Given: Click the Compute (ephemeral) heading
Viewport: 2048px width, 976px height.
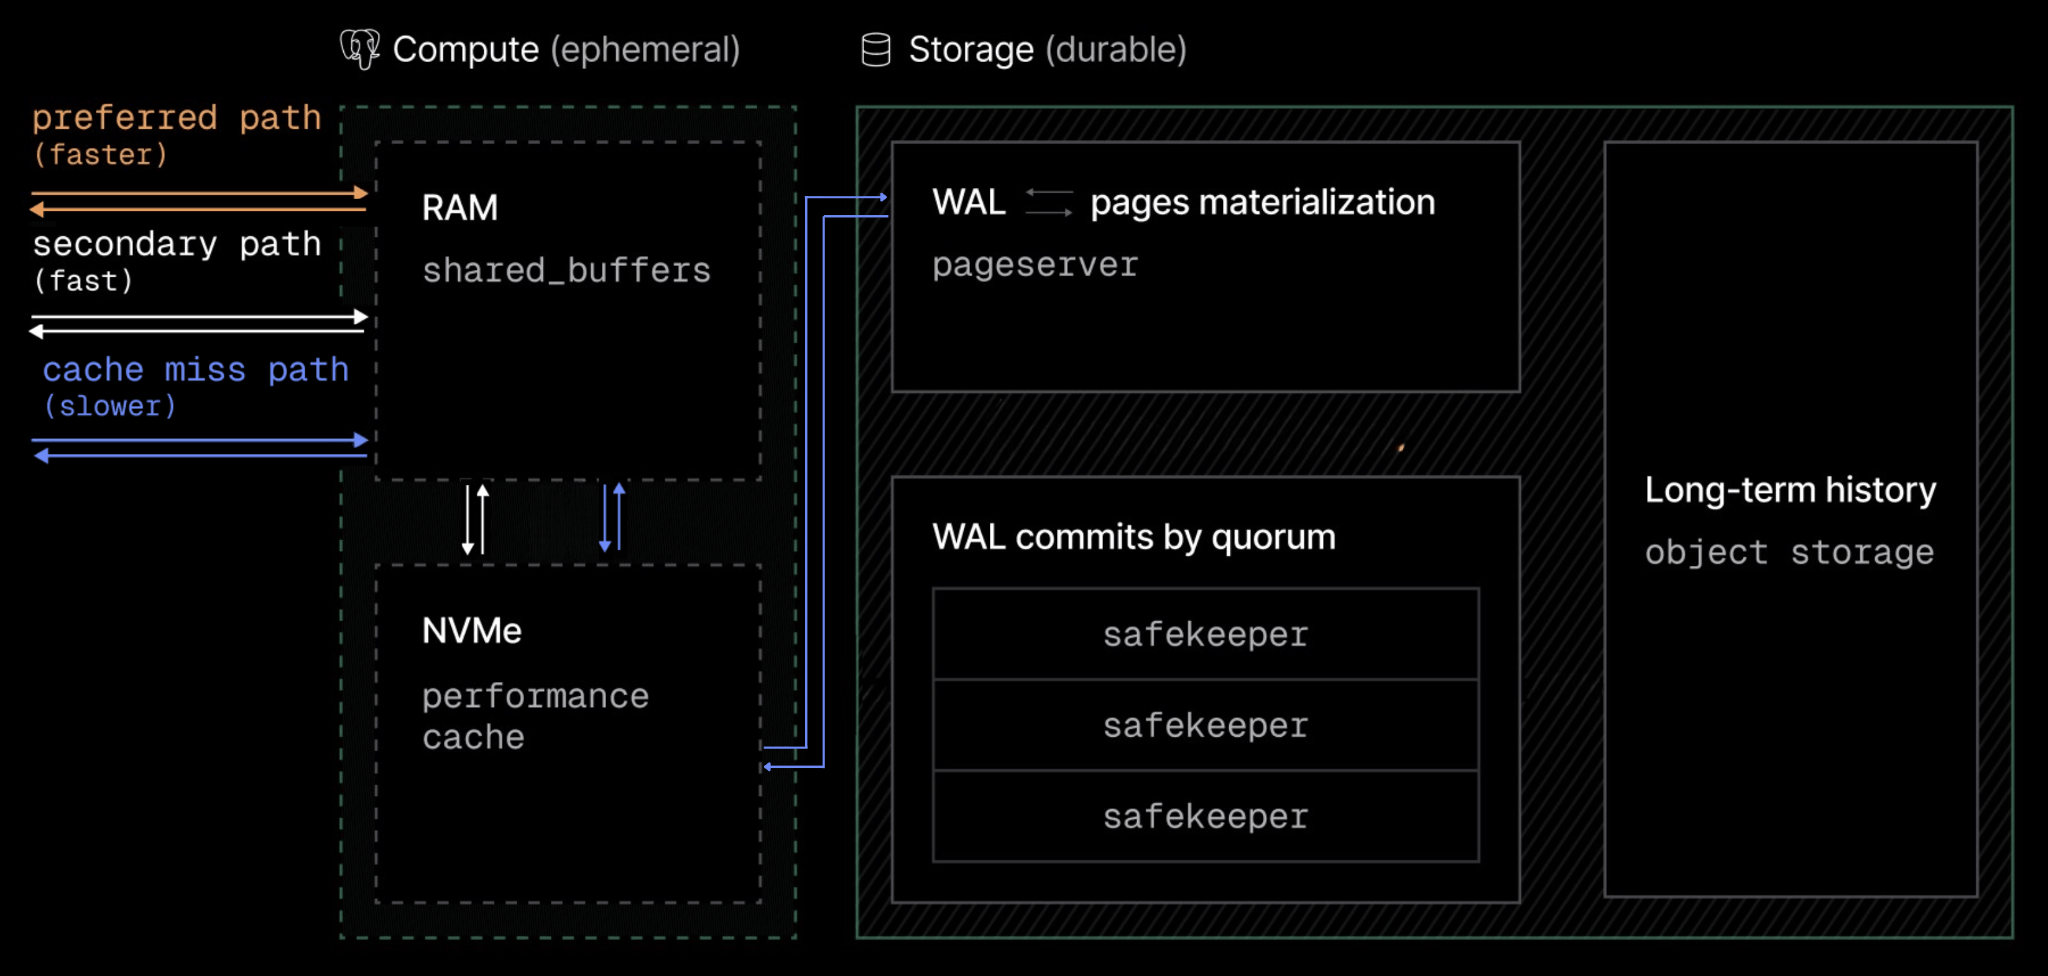Looking at the screenshot, I should tap(566, 49).
